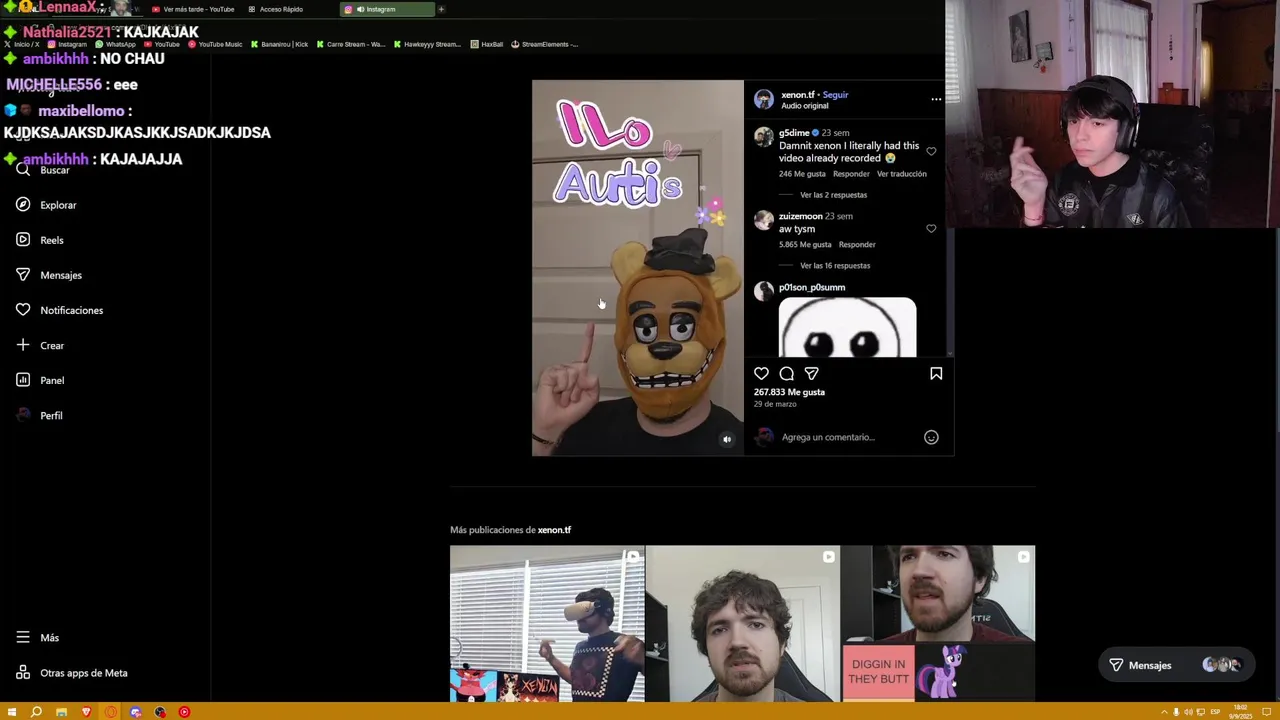Click p01son_p0summ's comment image
Screen dimensions: 1280x720
[847, 327]
